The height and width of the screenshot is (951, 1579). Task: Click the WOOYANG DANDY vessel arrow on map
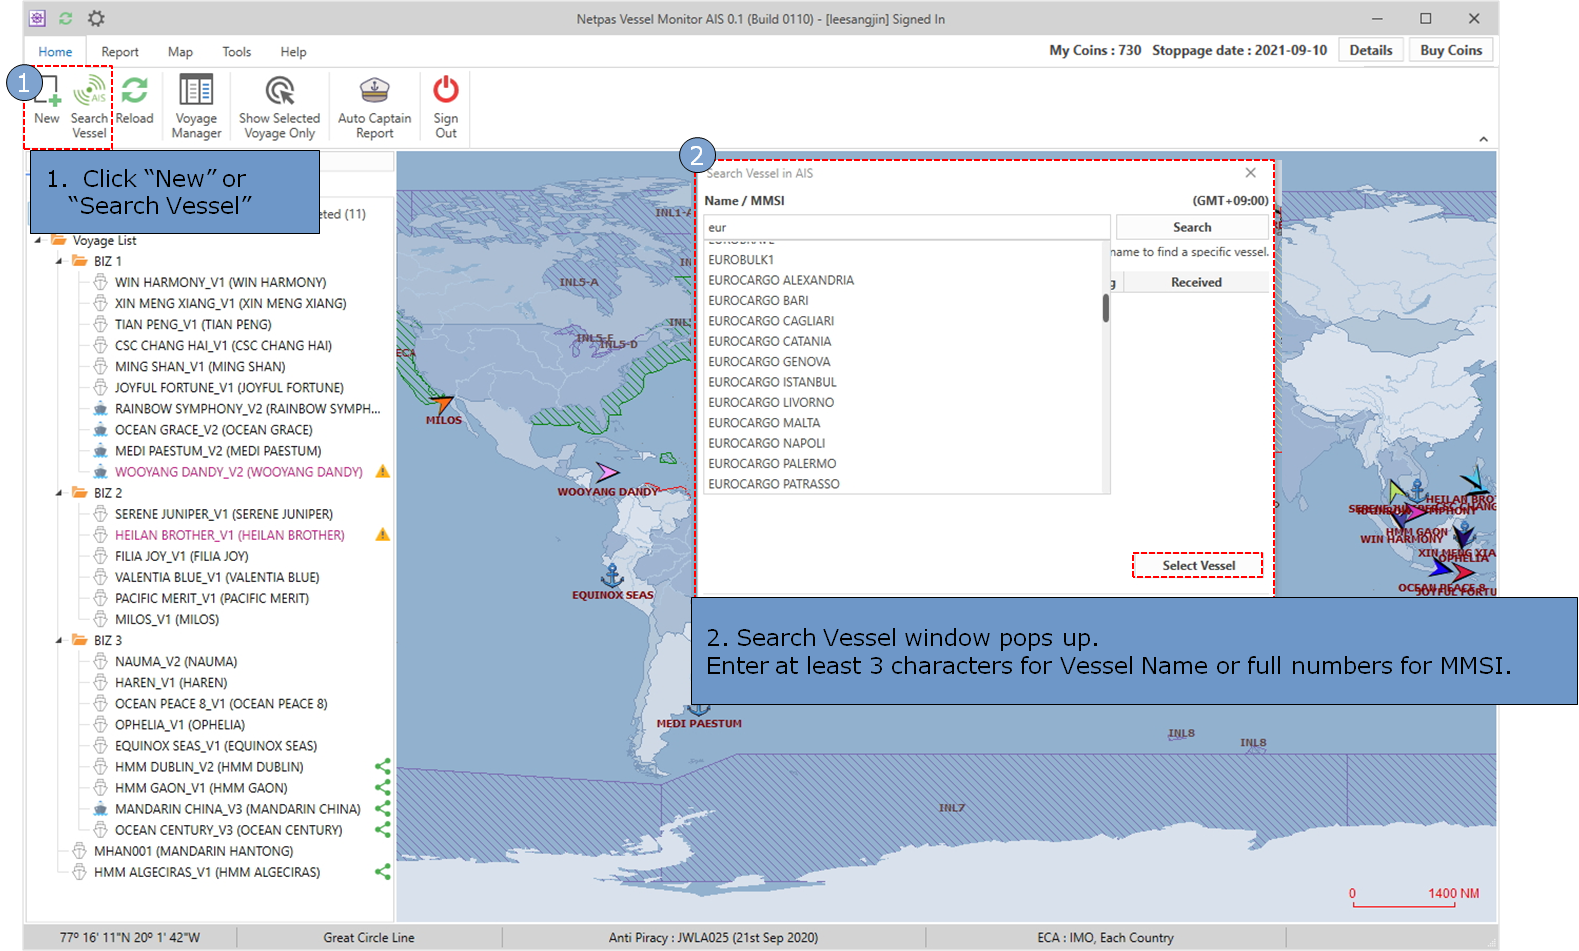[607, 472]
